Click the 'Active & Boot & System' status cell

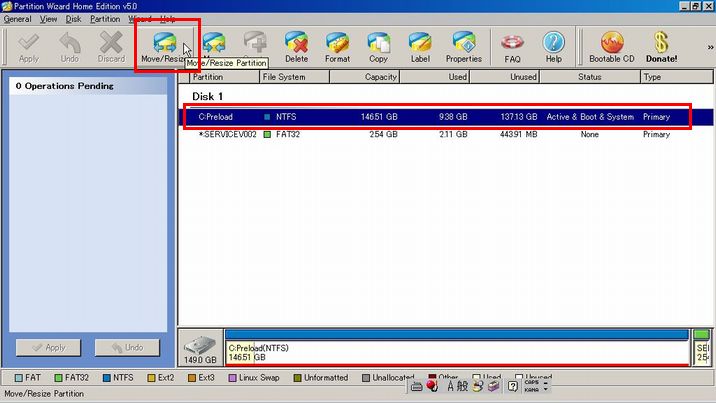click(590, 117)
